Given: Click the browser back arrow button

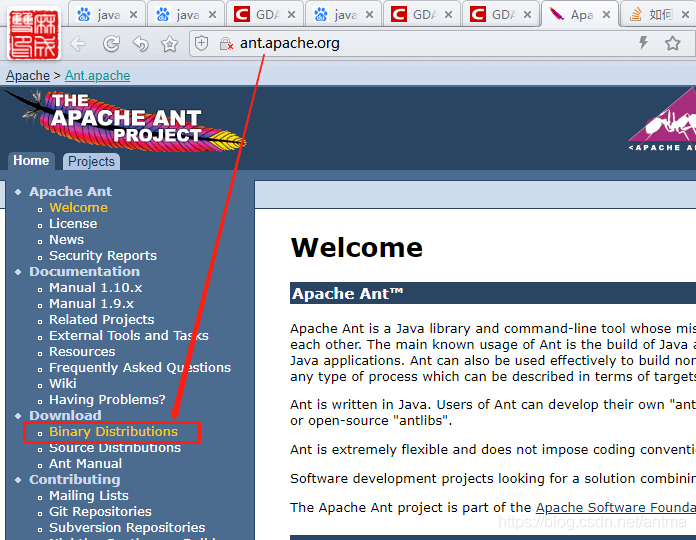Looking at the screenshot, I should point(78,44).
